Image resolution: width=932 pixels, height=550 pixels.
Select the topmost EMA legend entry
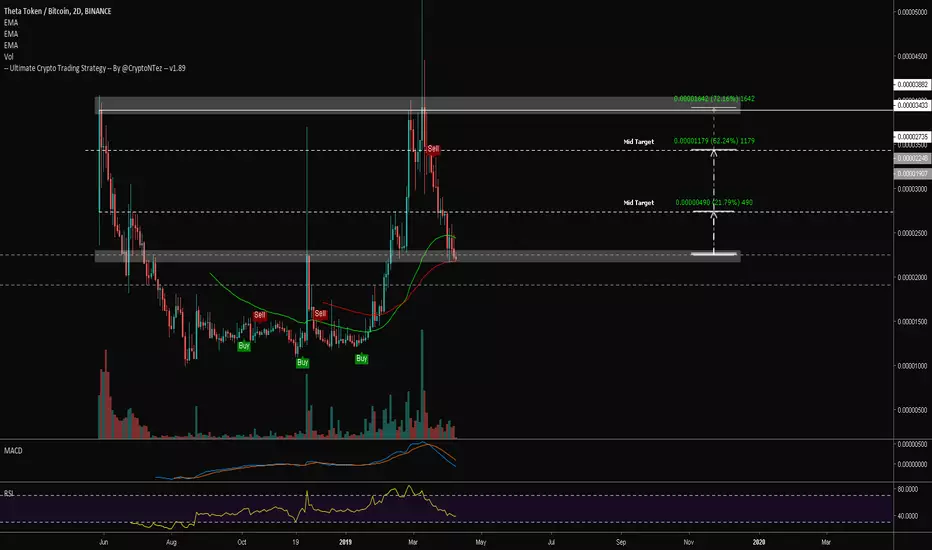pos(11,23)
